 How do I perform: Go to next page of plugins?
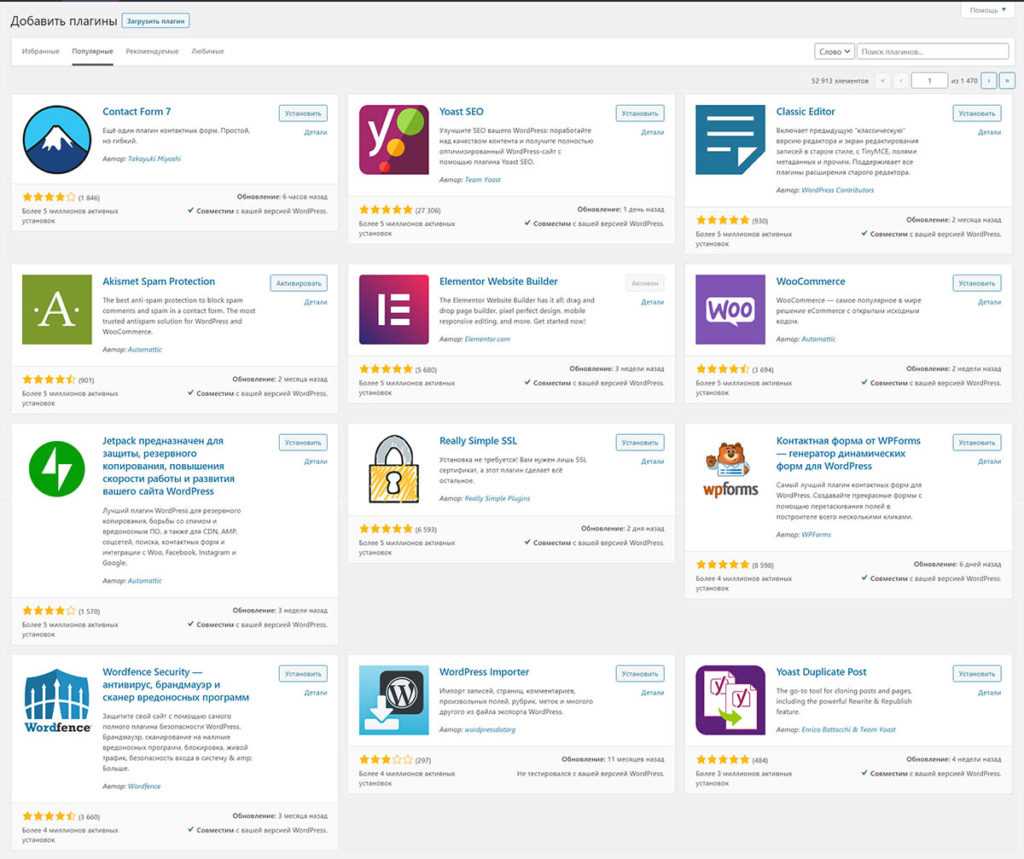coord(988,80)
